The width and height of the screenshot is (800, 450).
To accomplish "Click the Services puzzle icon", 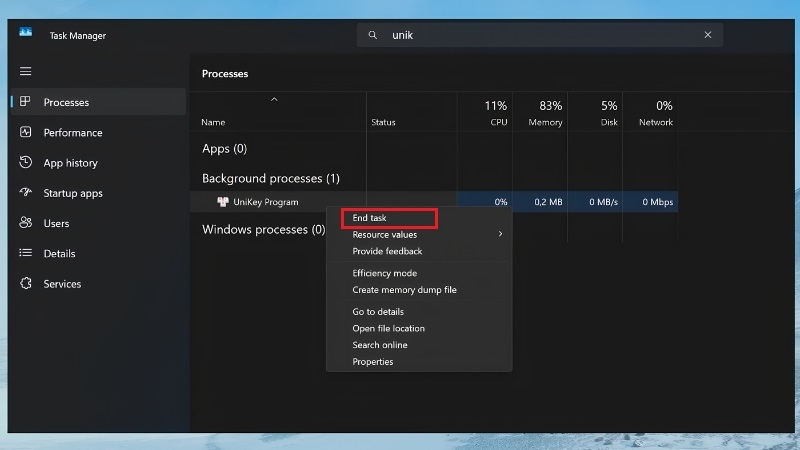I will (26, 283).
